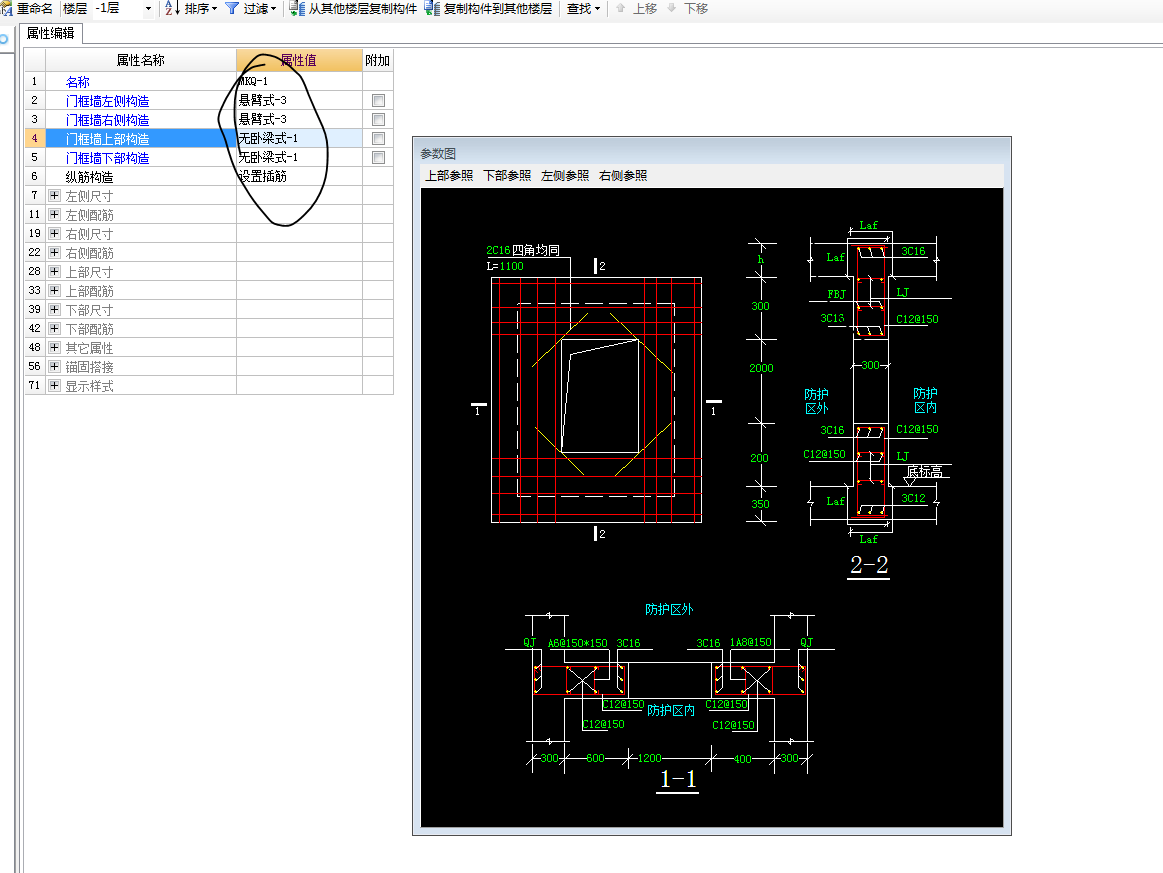
Task: Click the 600 dimension in section 1-1
Action: click(x=595, y=758)
